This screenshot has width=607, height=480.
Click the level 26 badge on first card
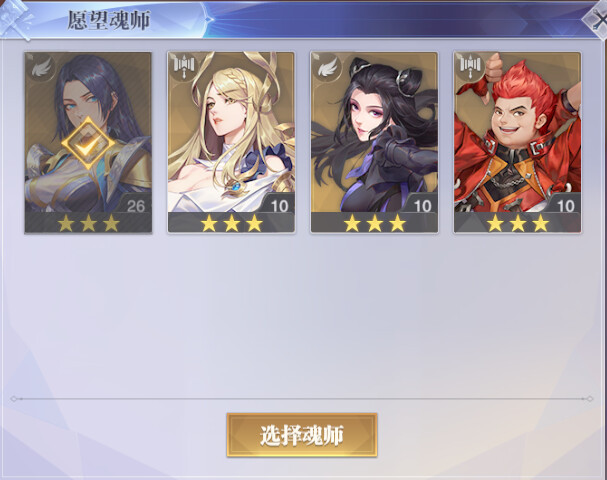click(x=135, y=206)
